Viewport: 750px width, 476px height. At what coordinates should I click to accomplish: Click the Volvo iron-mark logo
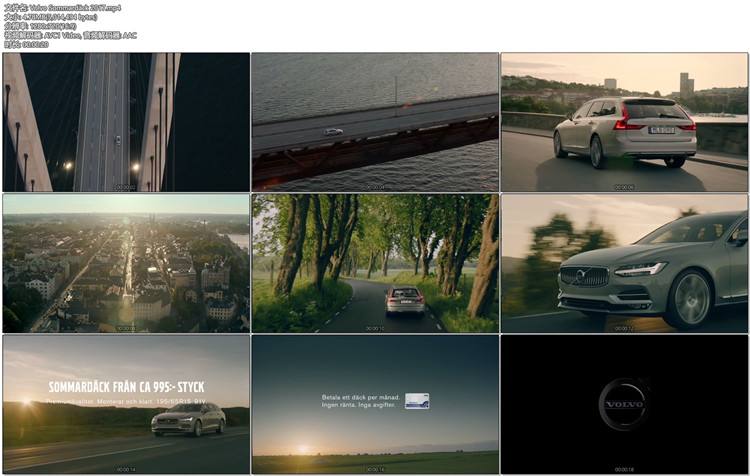point(624,404)
